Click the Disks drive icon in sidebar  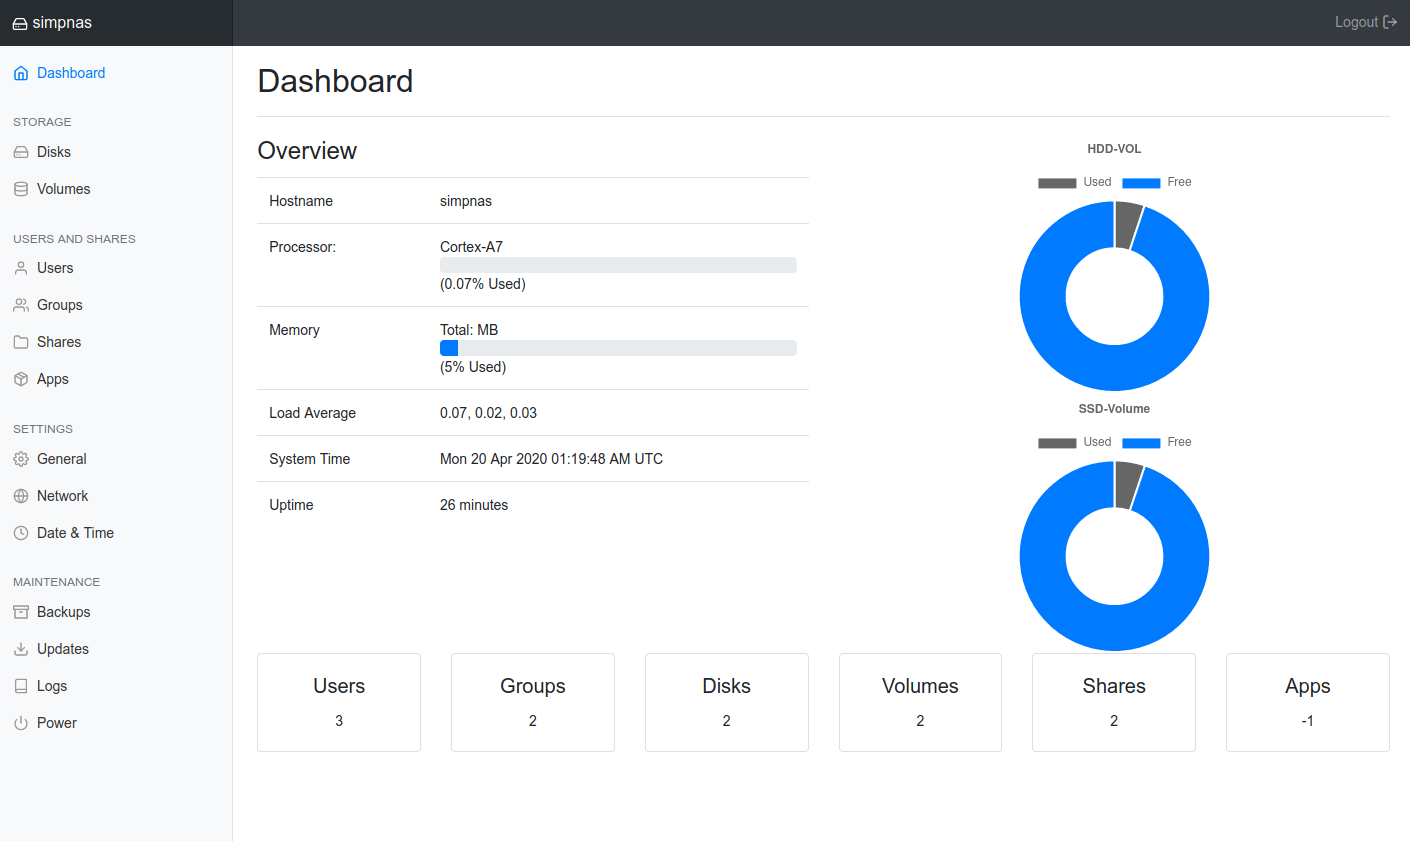[x=21, y=152]
